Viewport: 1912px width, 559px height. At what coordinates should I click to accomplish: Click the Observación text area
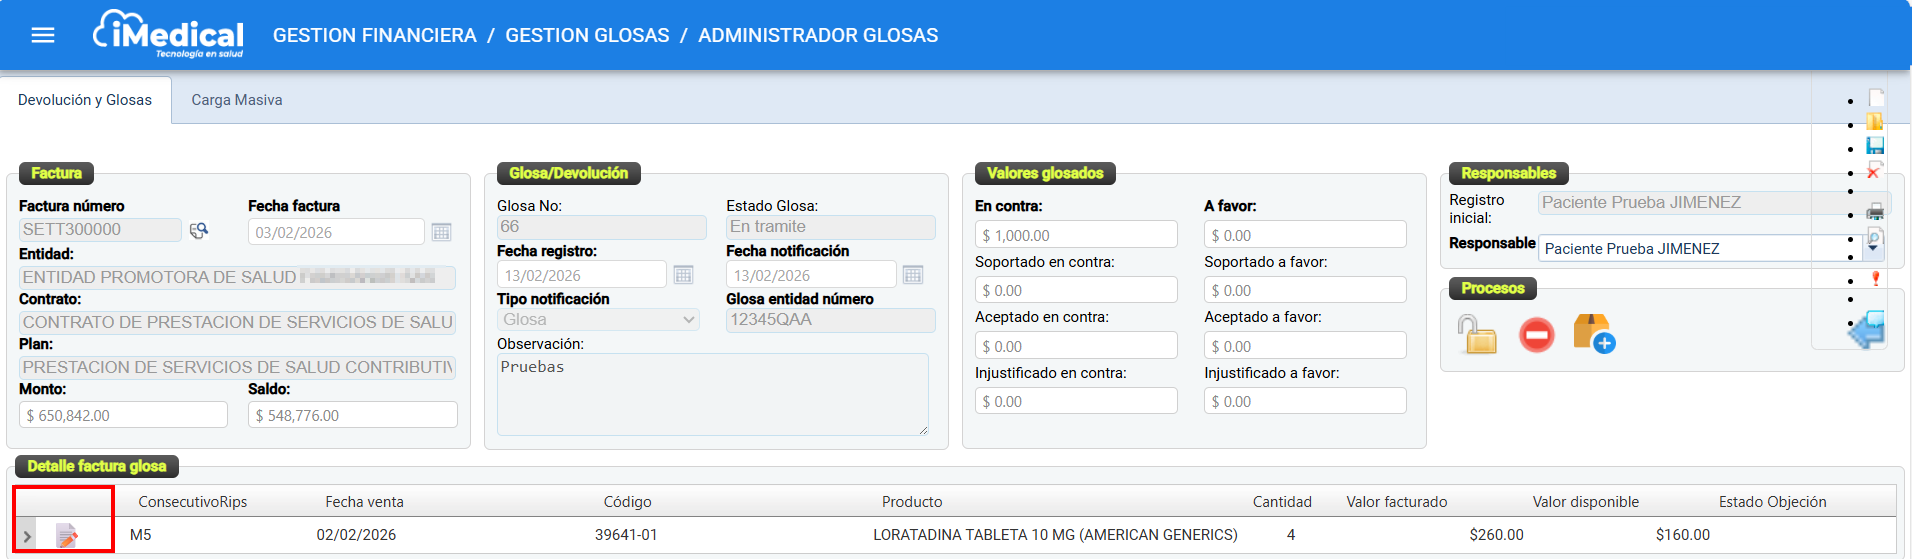(712, 394)
